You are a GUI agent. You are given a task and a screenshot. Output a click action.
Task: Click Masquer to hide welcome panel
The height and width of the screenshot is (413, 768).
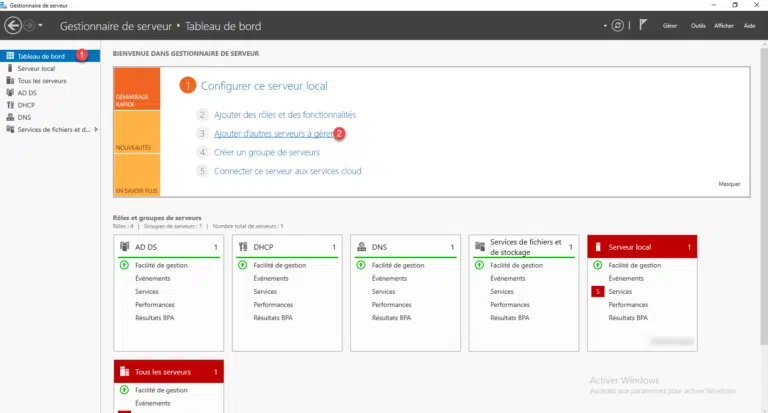pos(729,185)
